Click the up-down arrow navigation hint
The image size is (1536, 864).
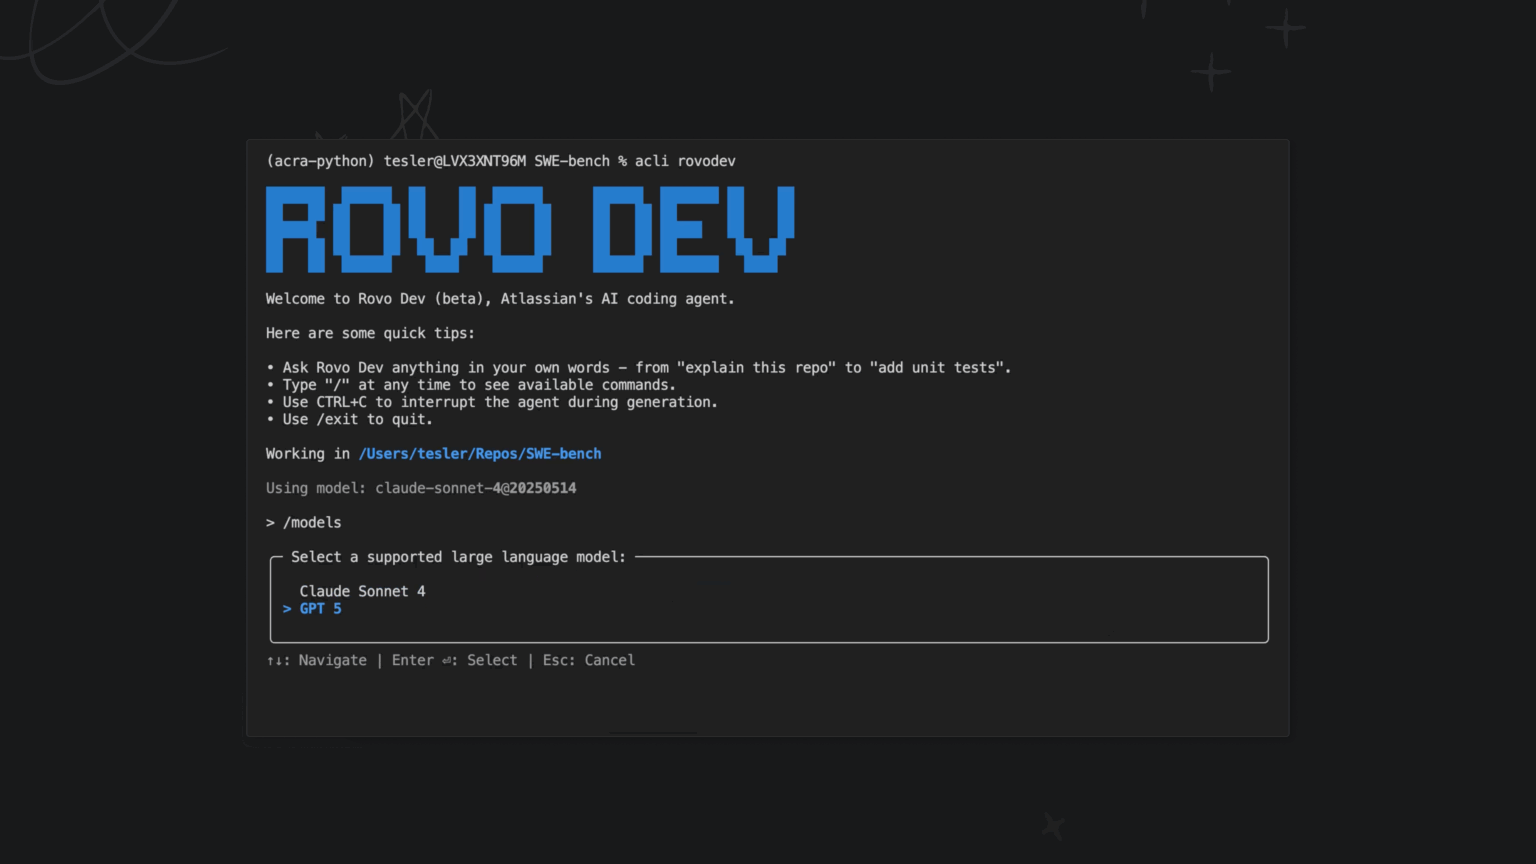273,660
